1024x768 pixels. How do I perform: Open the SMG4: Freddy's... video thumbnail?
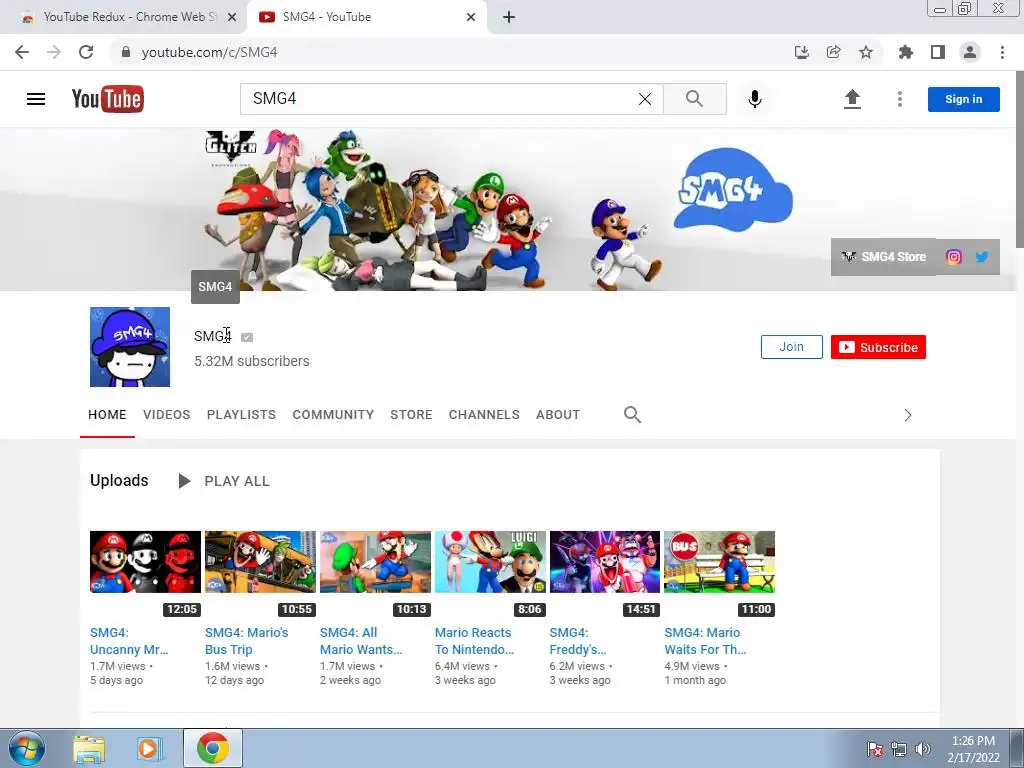click(x=605, y=562)
